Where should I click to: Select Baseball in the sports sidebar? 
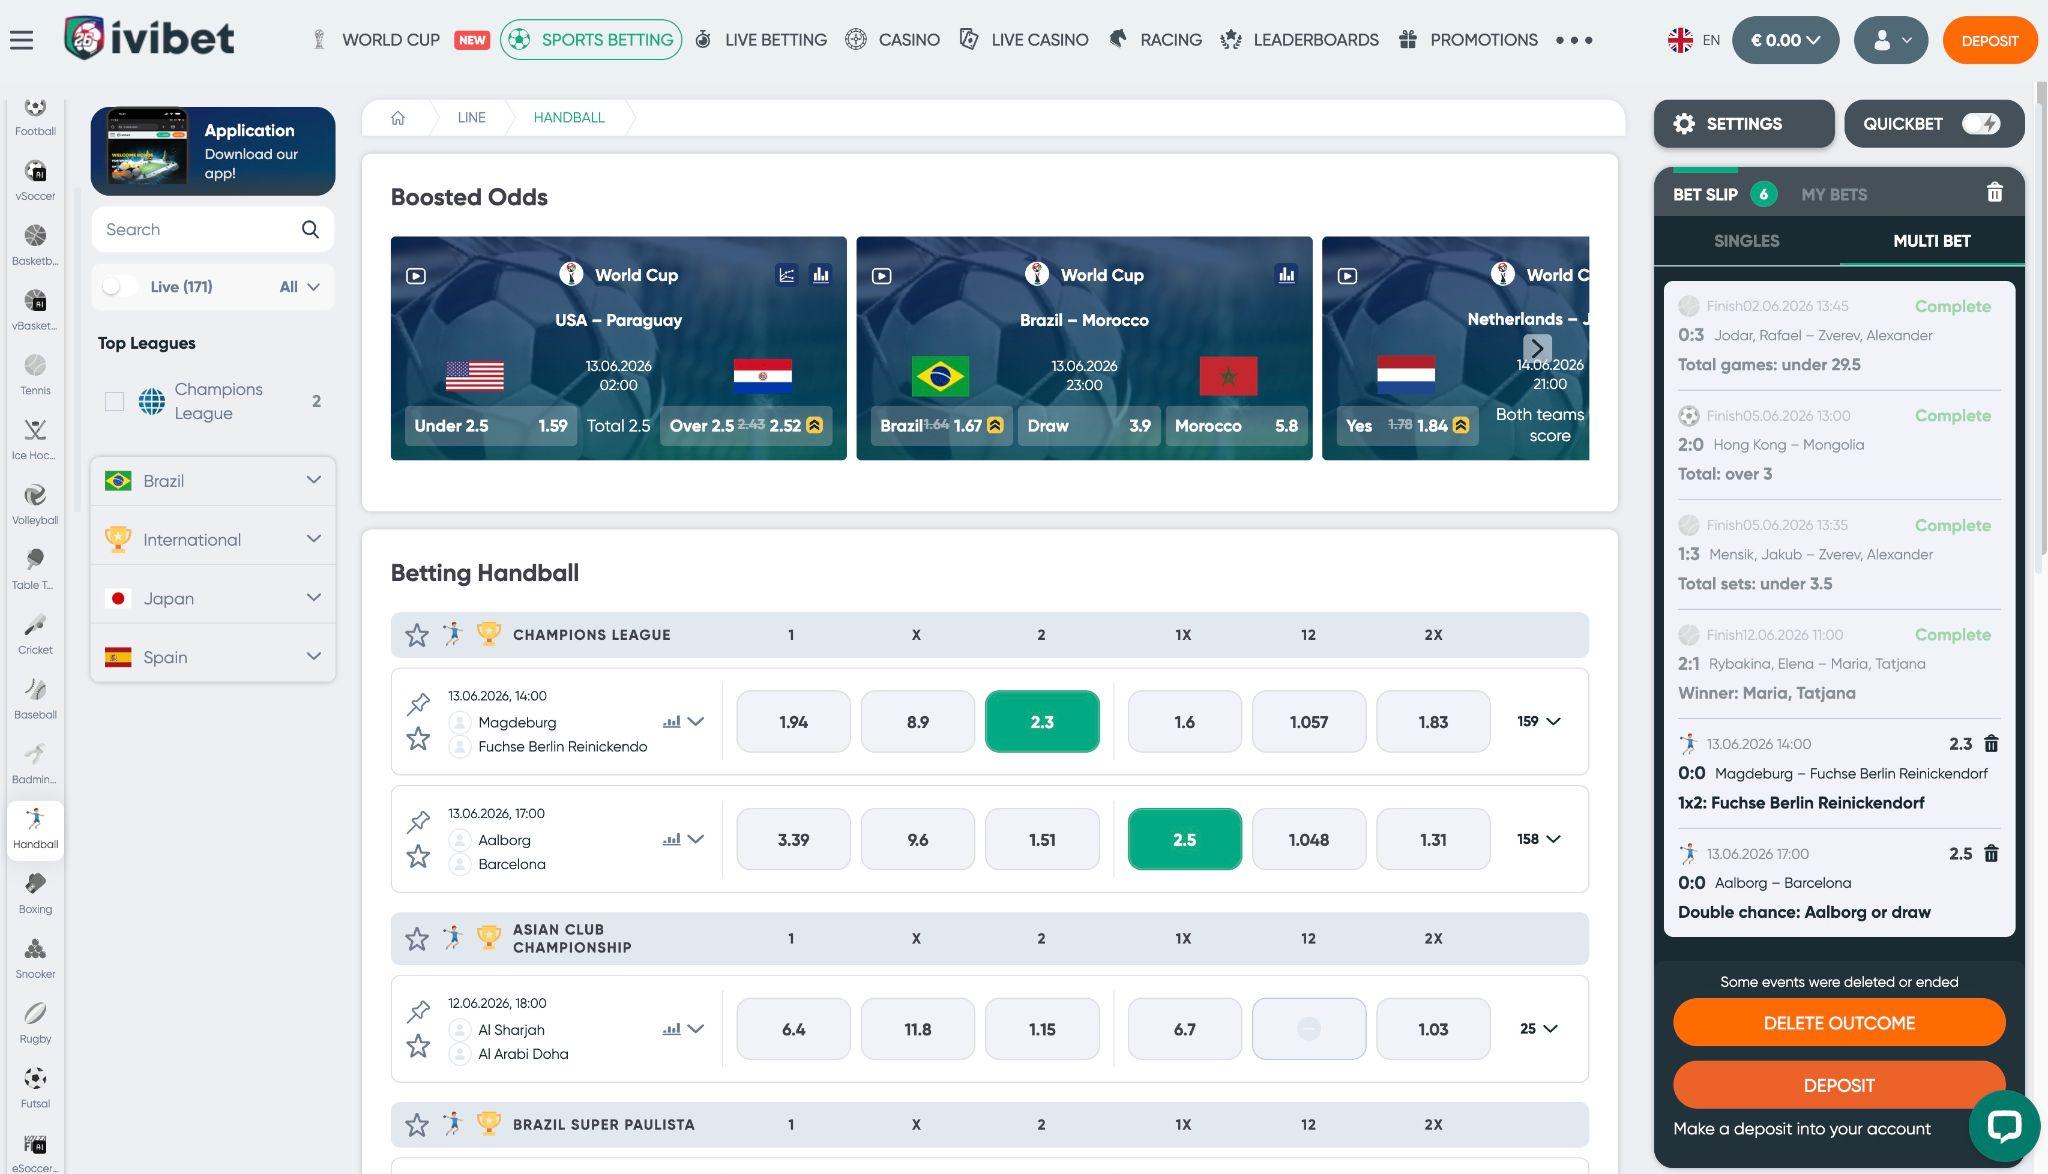point(35,700)
